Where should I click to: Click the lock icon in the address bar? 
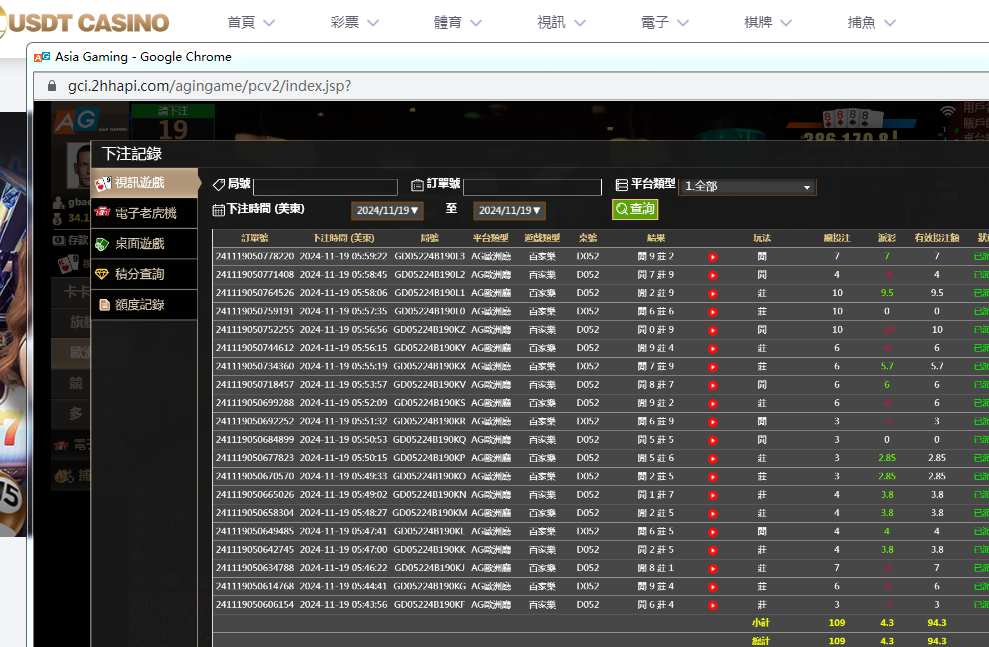point(52,86)
